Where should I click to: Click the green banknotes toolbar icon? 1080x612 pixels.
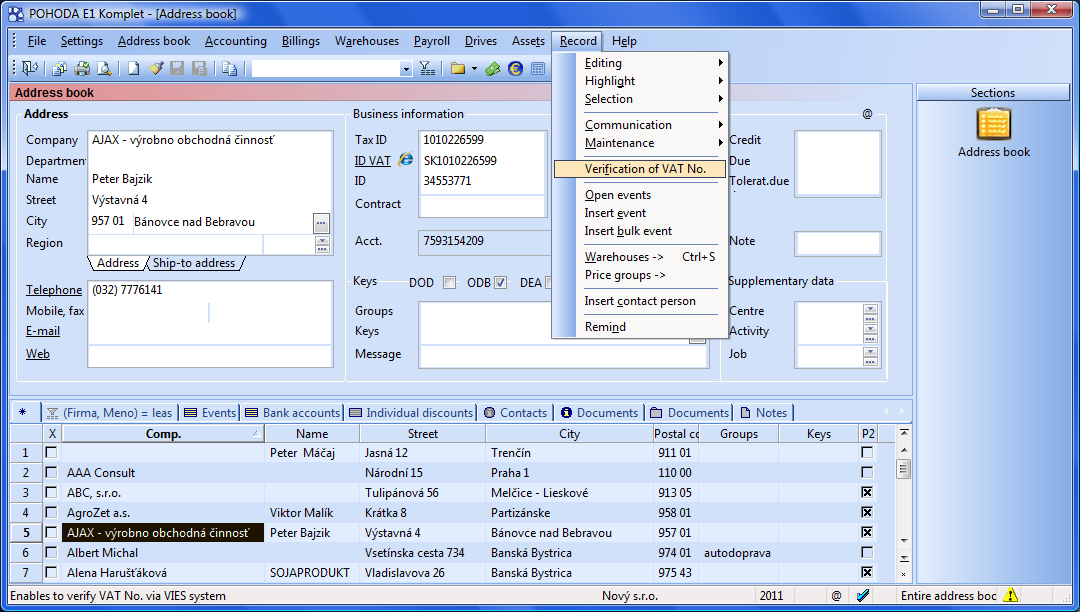pos(492,68)
